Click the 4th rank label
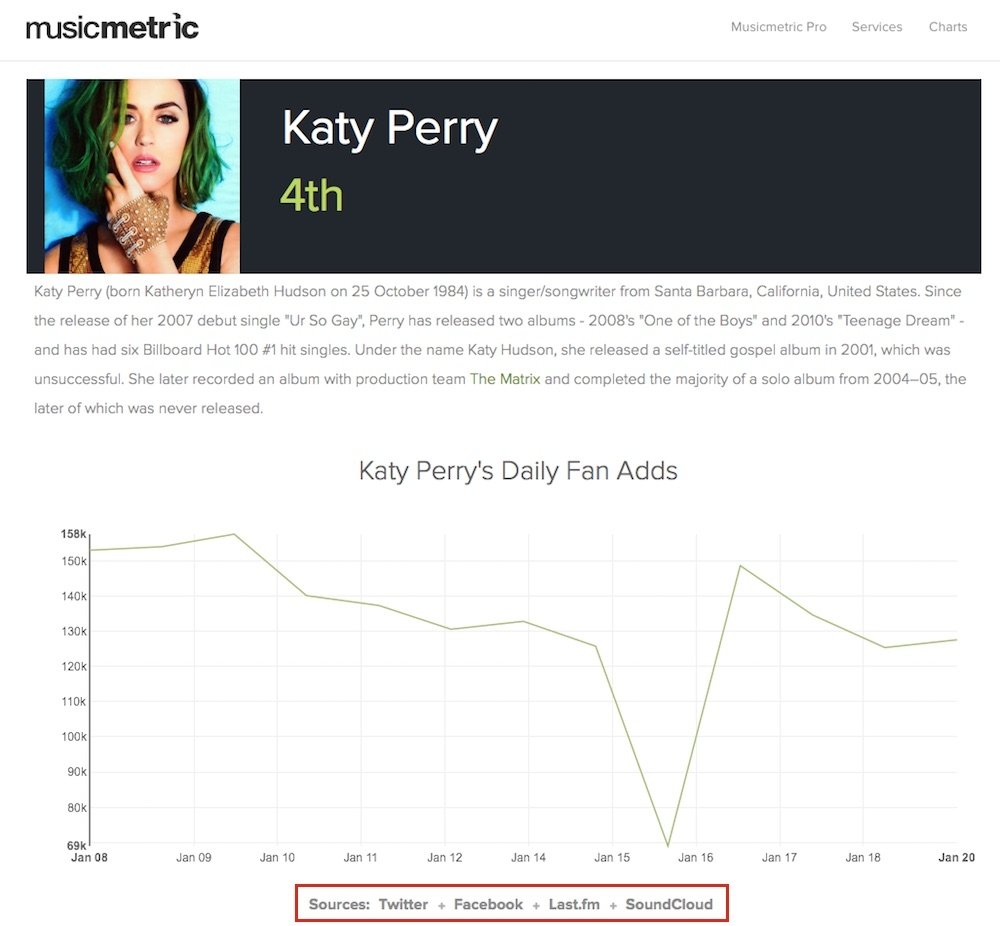Viewport: 1000px width, 926px height. [311, 195]
